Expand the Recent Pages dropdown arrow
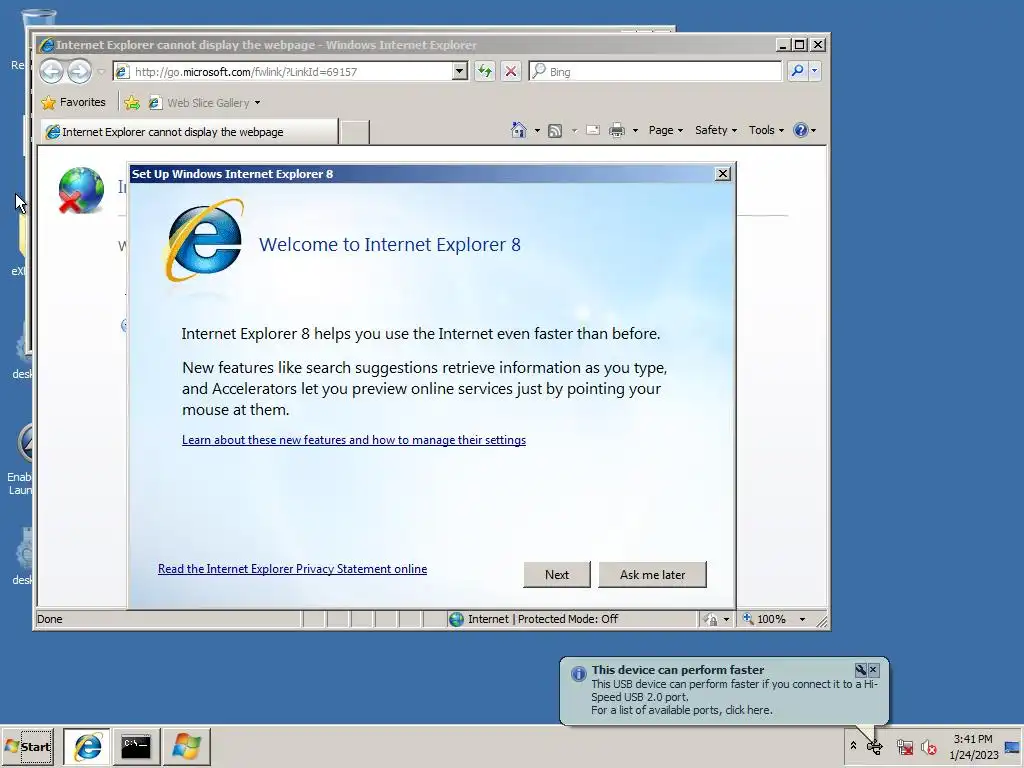Viewport: 1024px width, 768px height. (x=101, y=72)
